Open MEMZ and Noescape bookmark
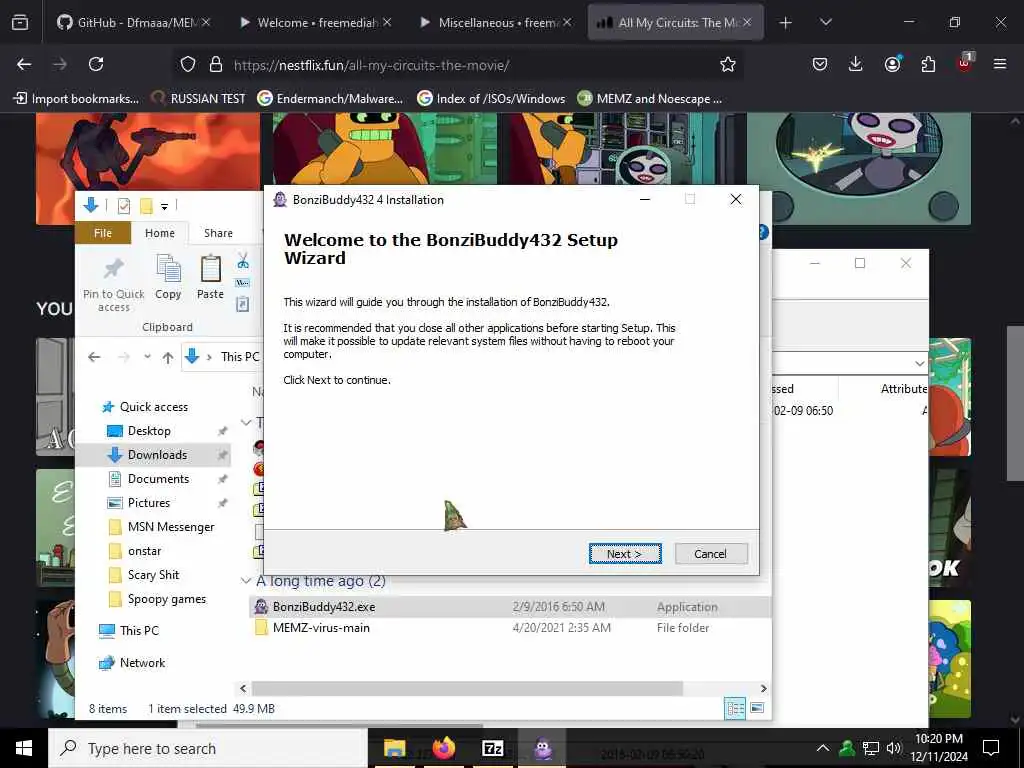The image size is (1024, 768). [650, 99]
